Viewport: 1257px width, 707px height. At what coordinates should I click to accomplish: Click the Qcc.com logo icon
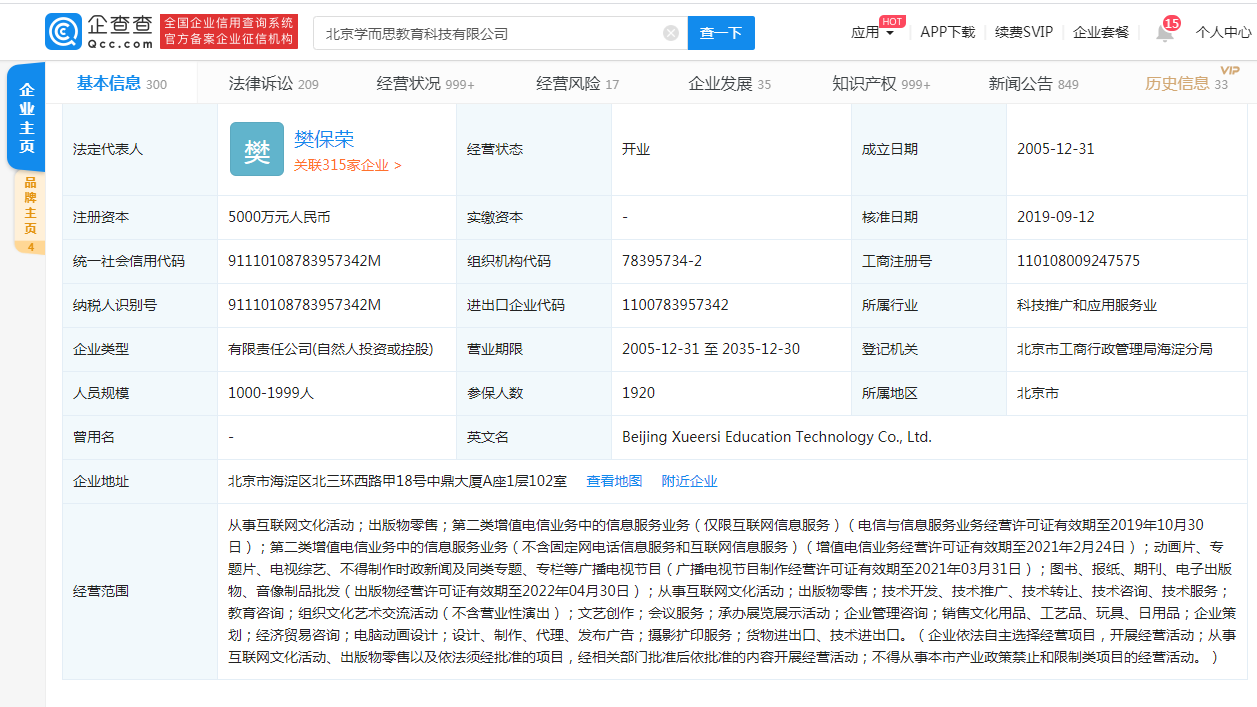pos(63,32)
